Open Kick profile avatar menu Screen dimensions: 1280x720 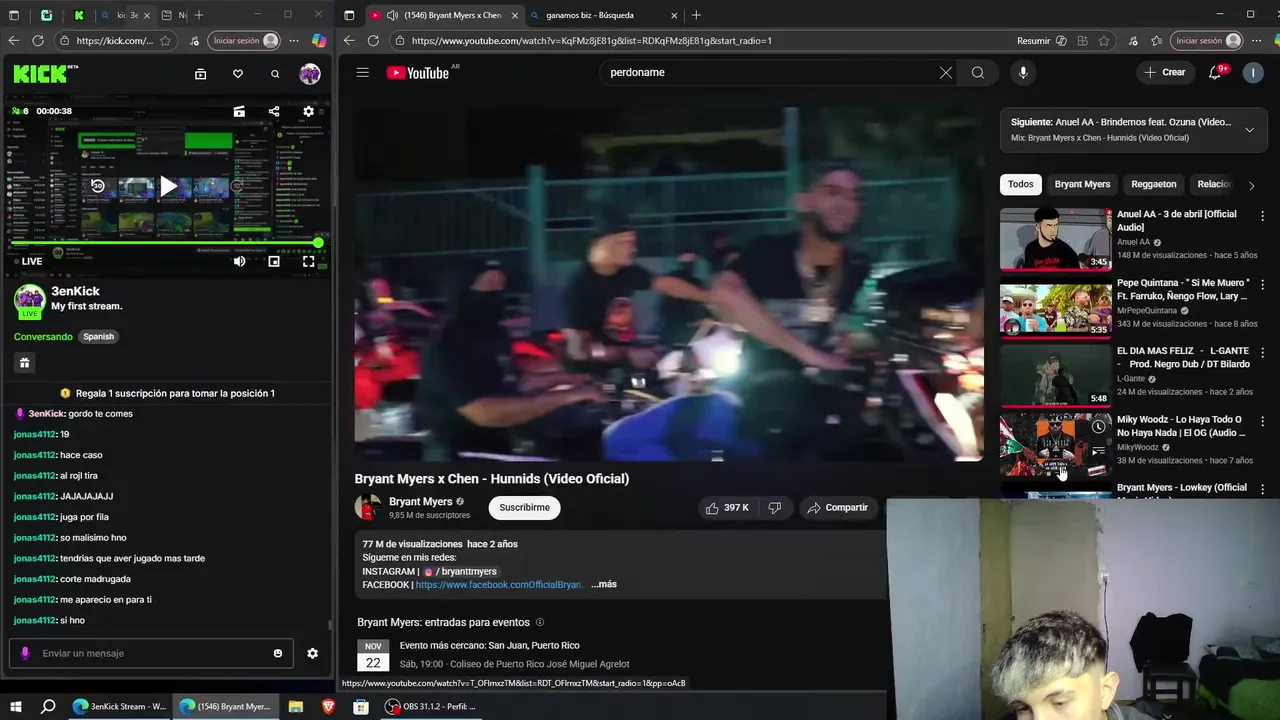tap(310, 74)
